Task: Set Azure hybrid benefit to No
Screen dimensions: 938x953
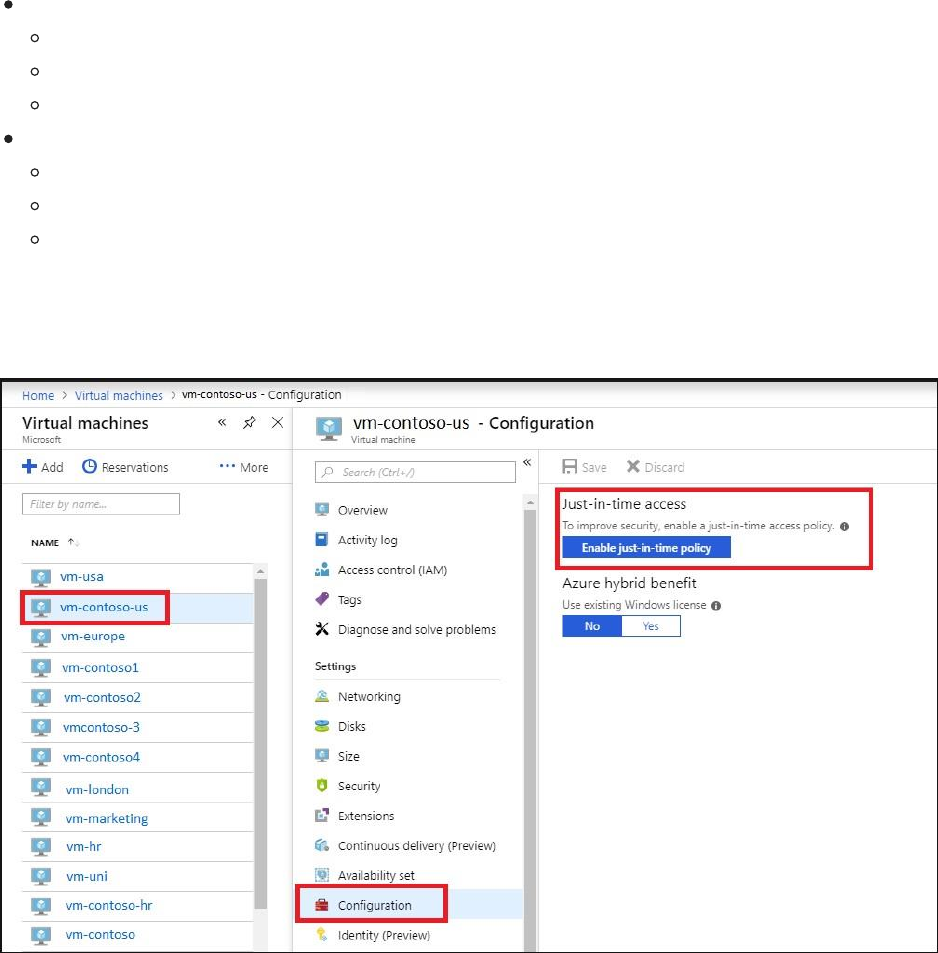Action: (592, 626)
